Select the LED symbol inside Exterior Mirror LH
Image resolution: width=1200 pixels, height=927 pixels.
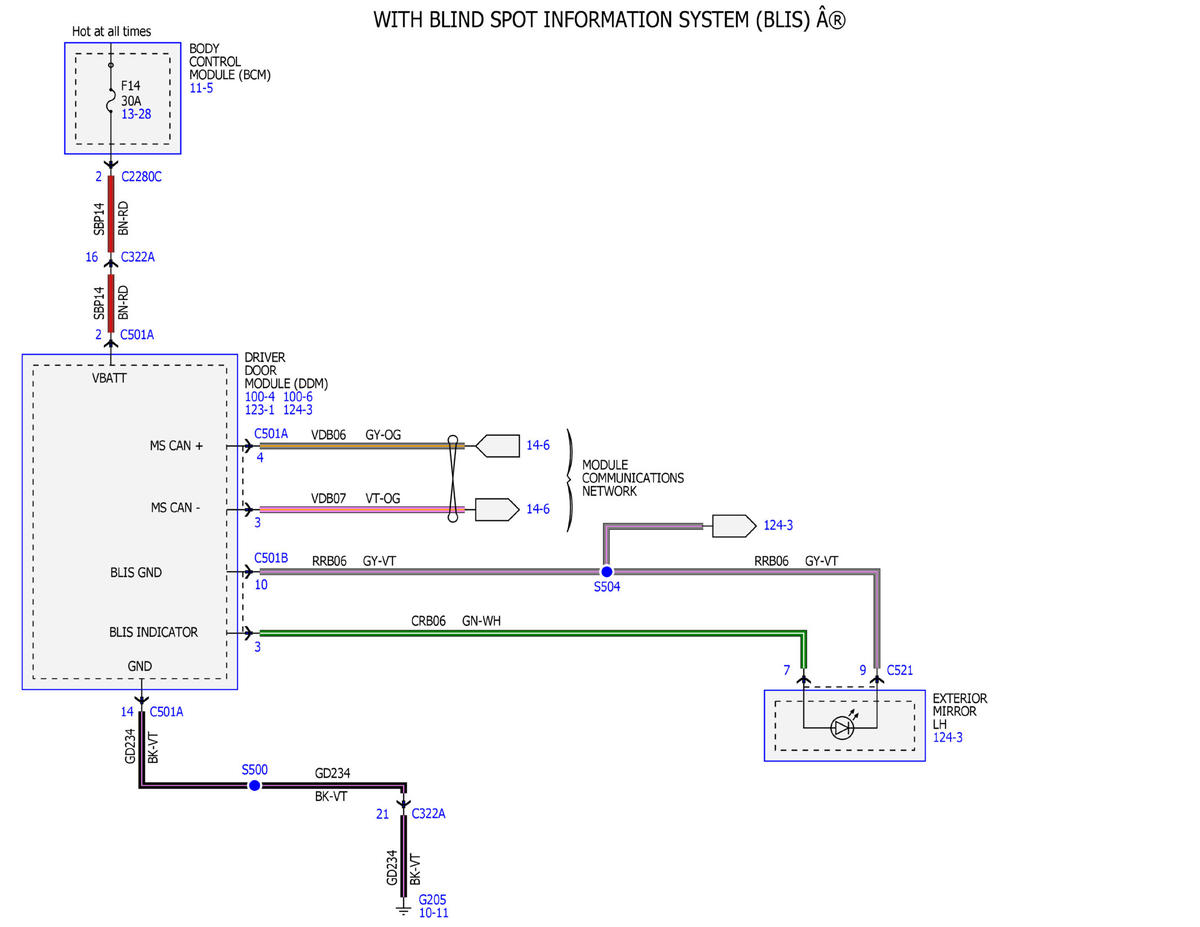[x=841, y=728]
